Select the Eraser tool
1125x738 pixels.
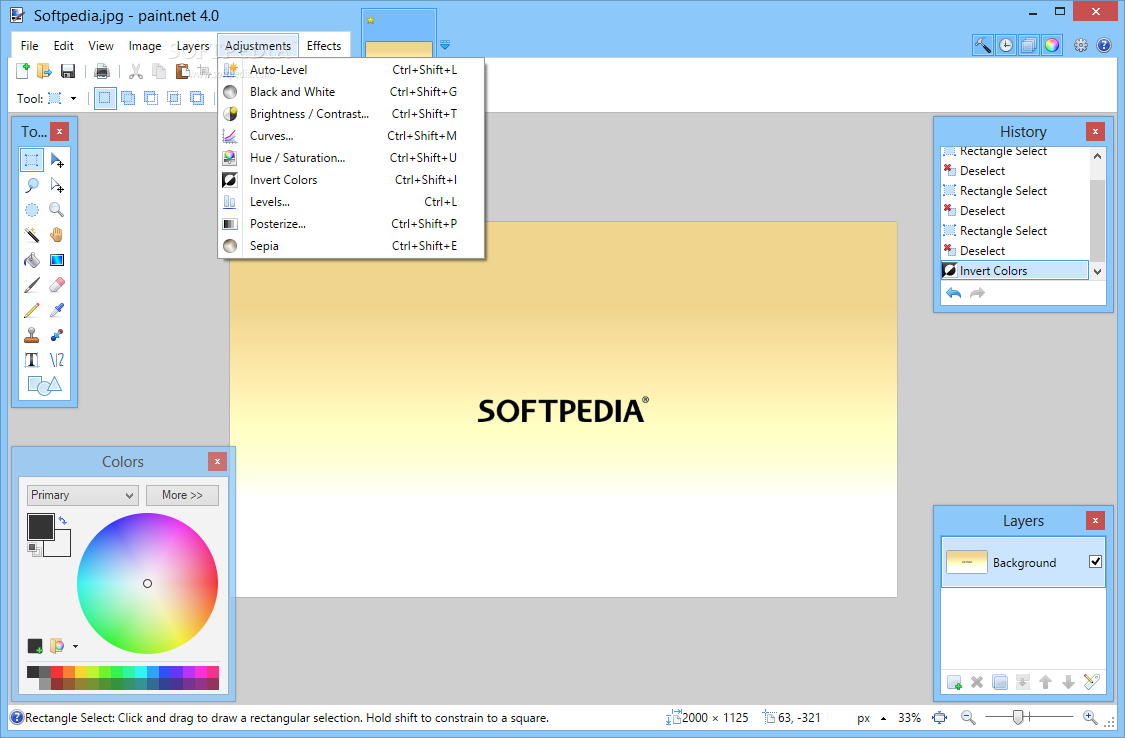[57, 285]
